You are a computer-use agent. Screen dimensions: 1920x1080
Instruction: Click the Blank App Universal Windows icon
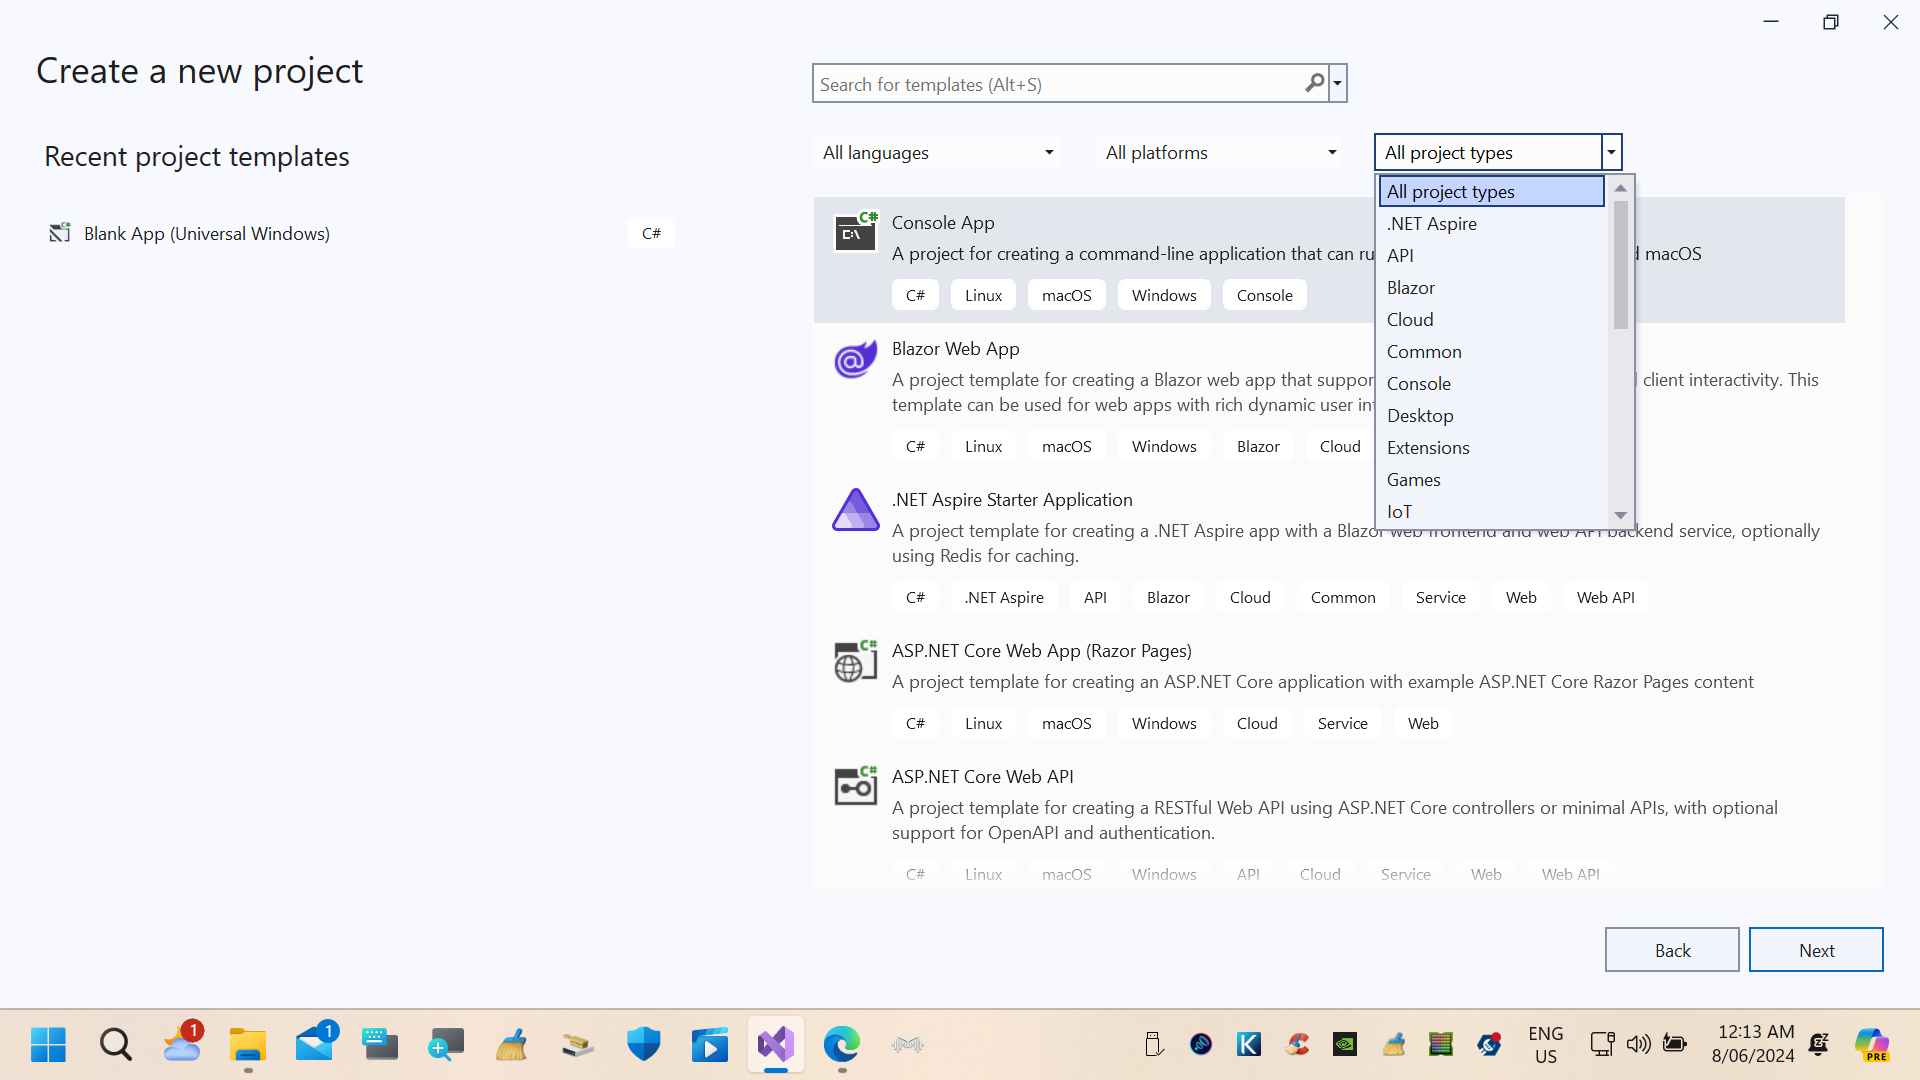(60, 233)
